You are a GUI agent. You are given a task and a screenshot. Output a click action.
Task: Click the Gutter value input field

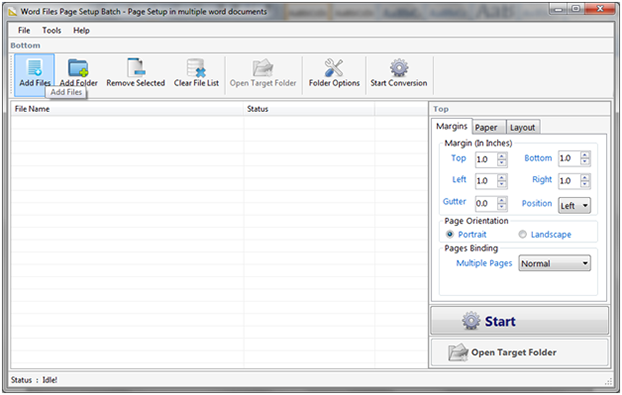486,203
